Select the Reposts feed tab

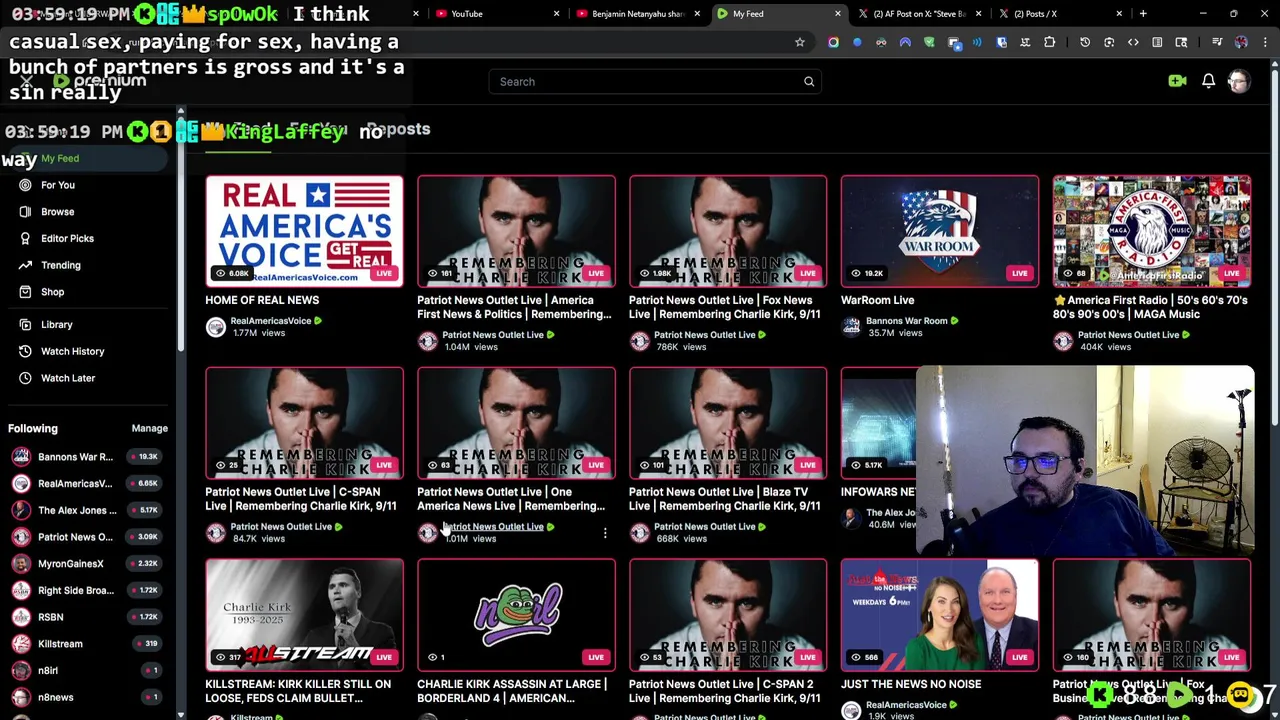pyautogui.click(x=398, y=129)
